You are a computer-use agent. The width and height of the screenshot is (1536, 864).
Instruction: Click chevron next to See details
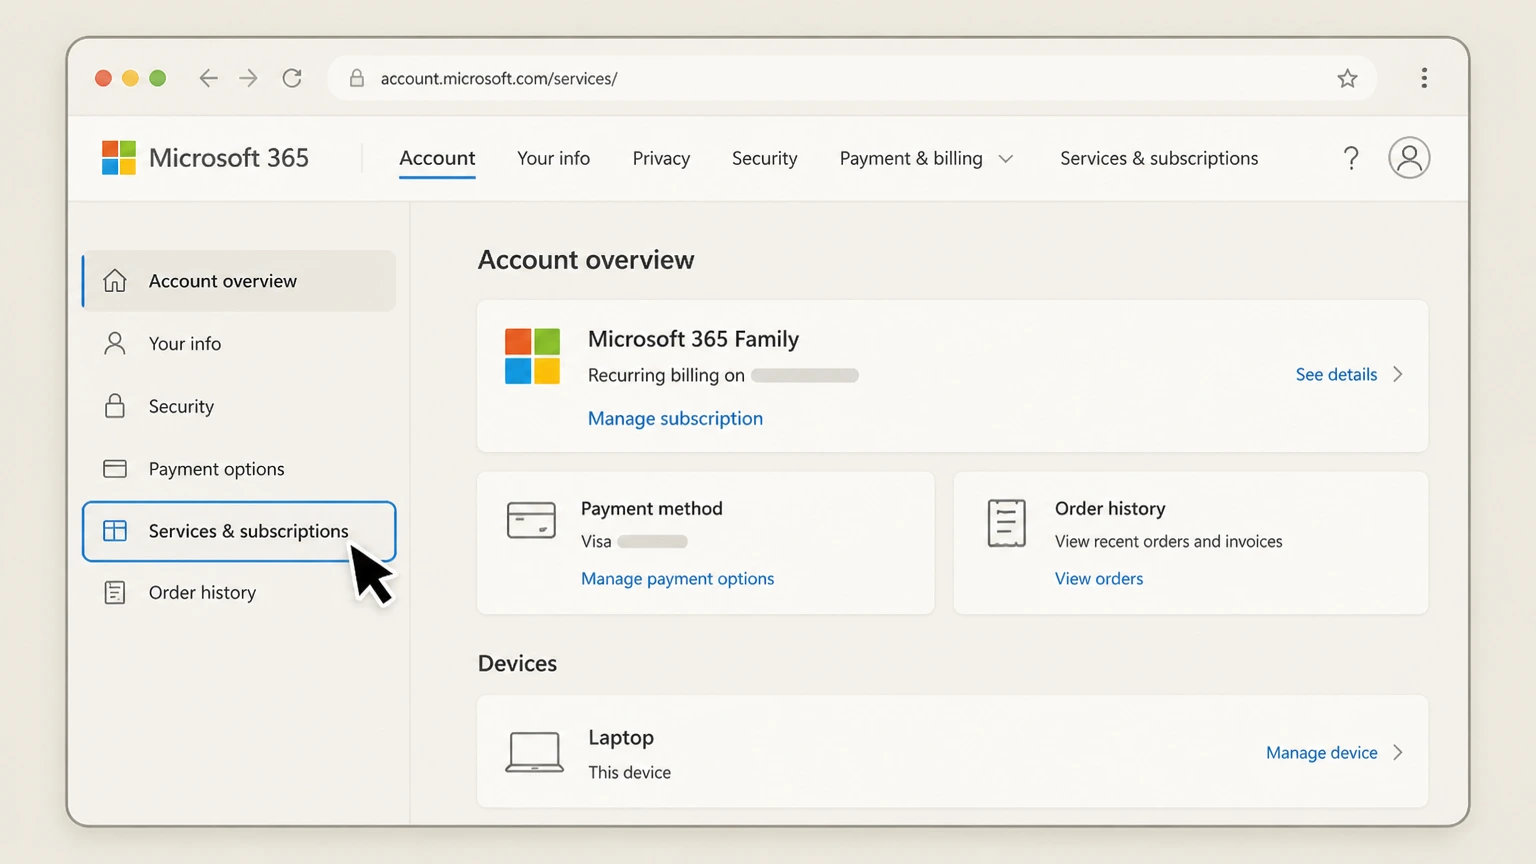[1398, 374]
